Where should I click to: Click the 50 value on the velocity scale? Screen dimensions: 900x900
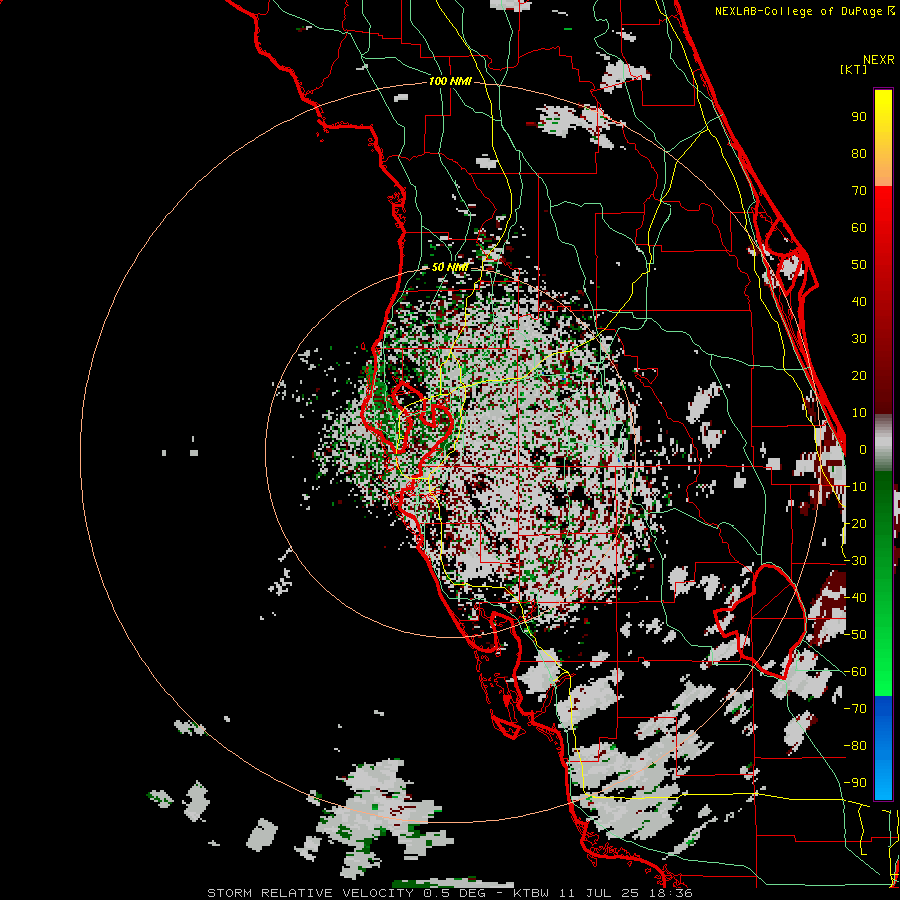859,265
